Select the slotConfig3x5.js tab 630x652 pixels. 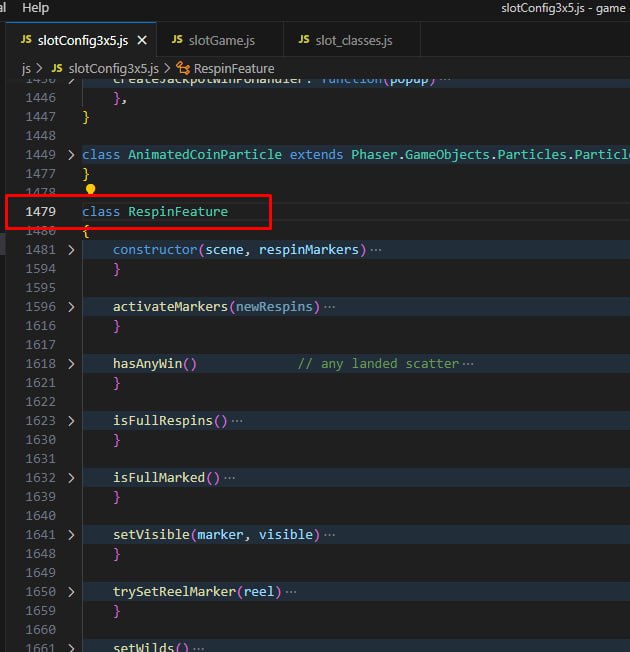[x=82, y=40]
